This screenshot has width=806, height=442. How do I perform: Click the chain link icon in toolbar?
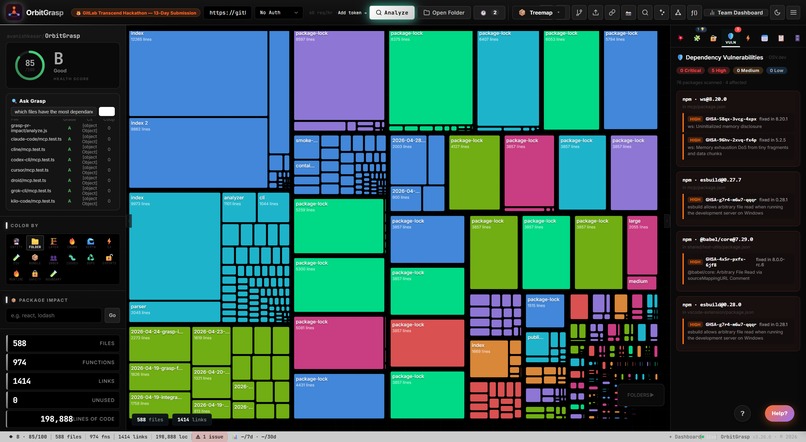[x=612, y=12]
